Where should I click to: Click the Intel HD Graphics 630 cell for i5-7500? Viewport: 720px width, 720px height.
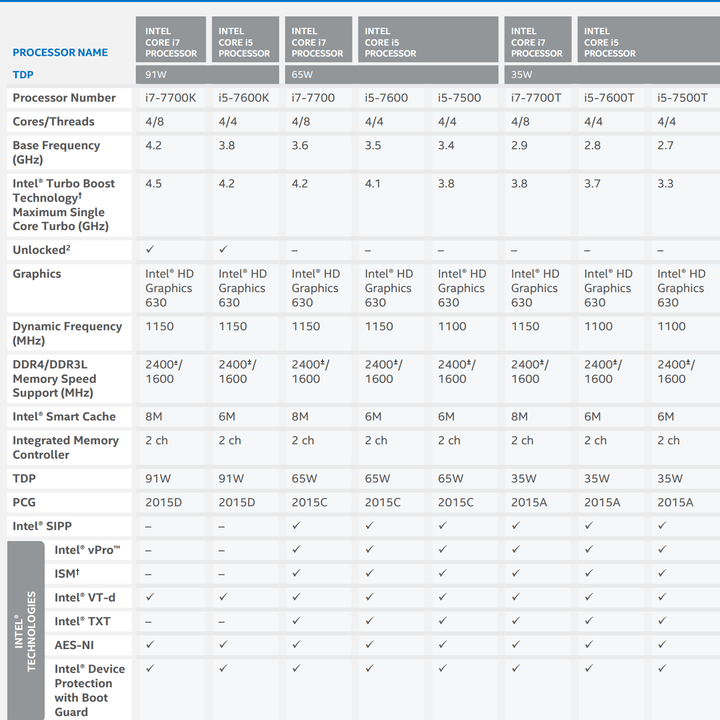pos(461,288)
